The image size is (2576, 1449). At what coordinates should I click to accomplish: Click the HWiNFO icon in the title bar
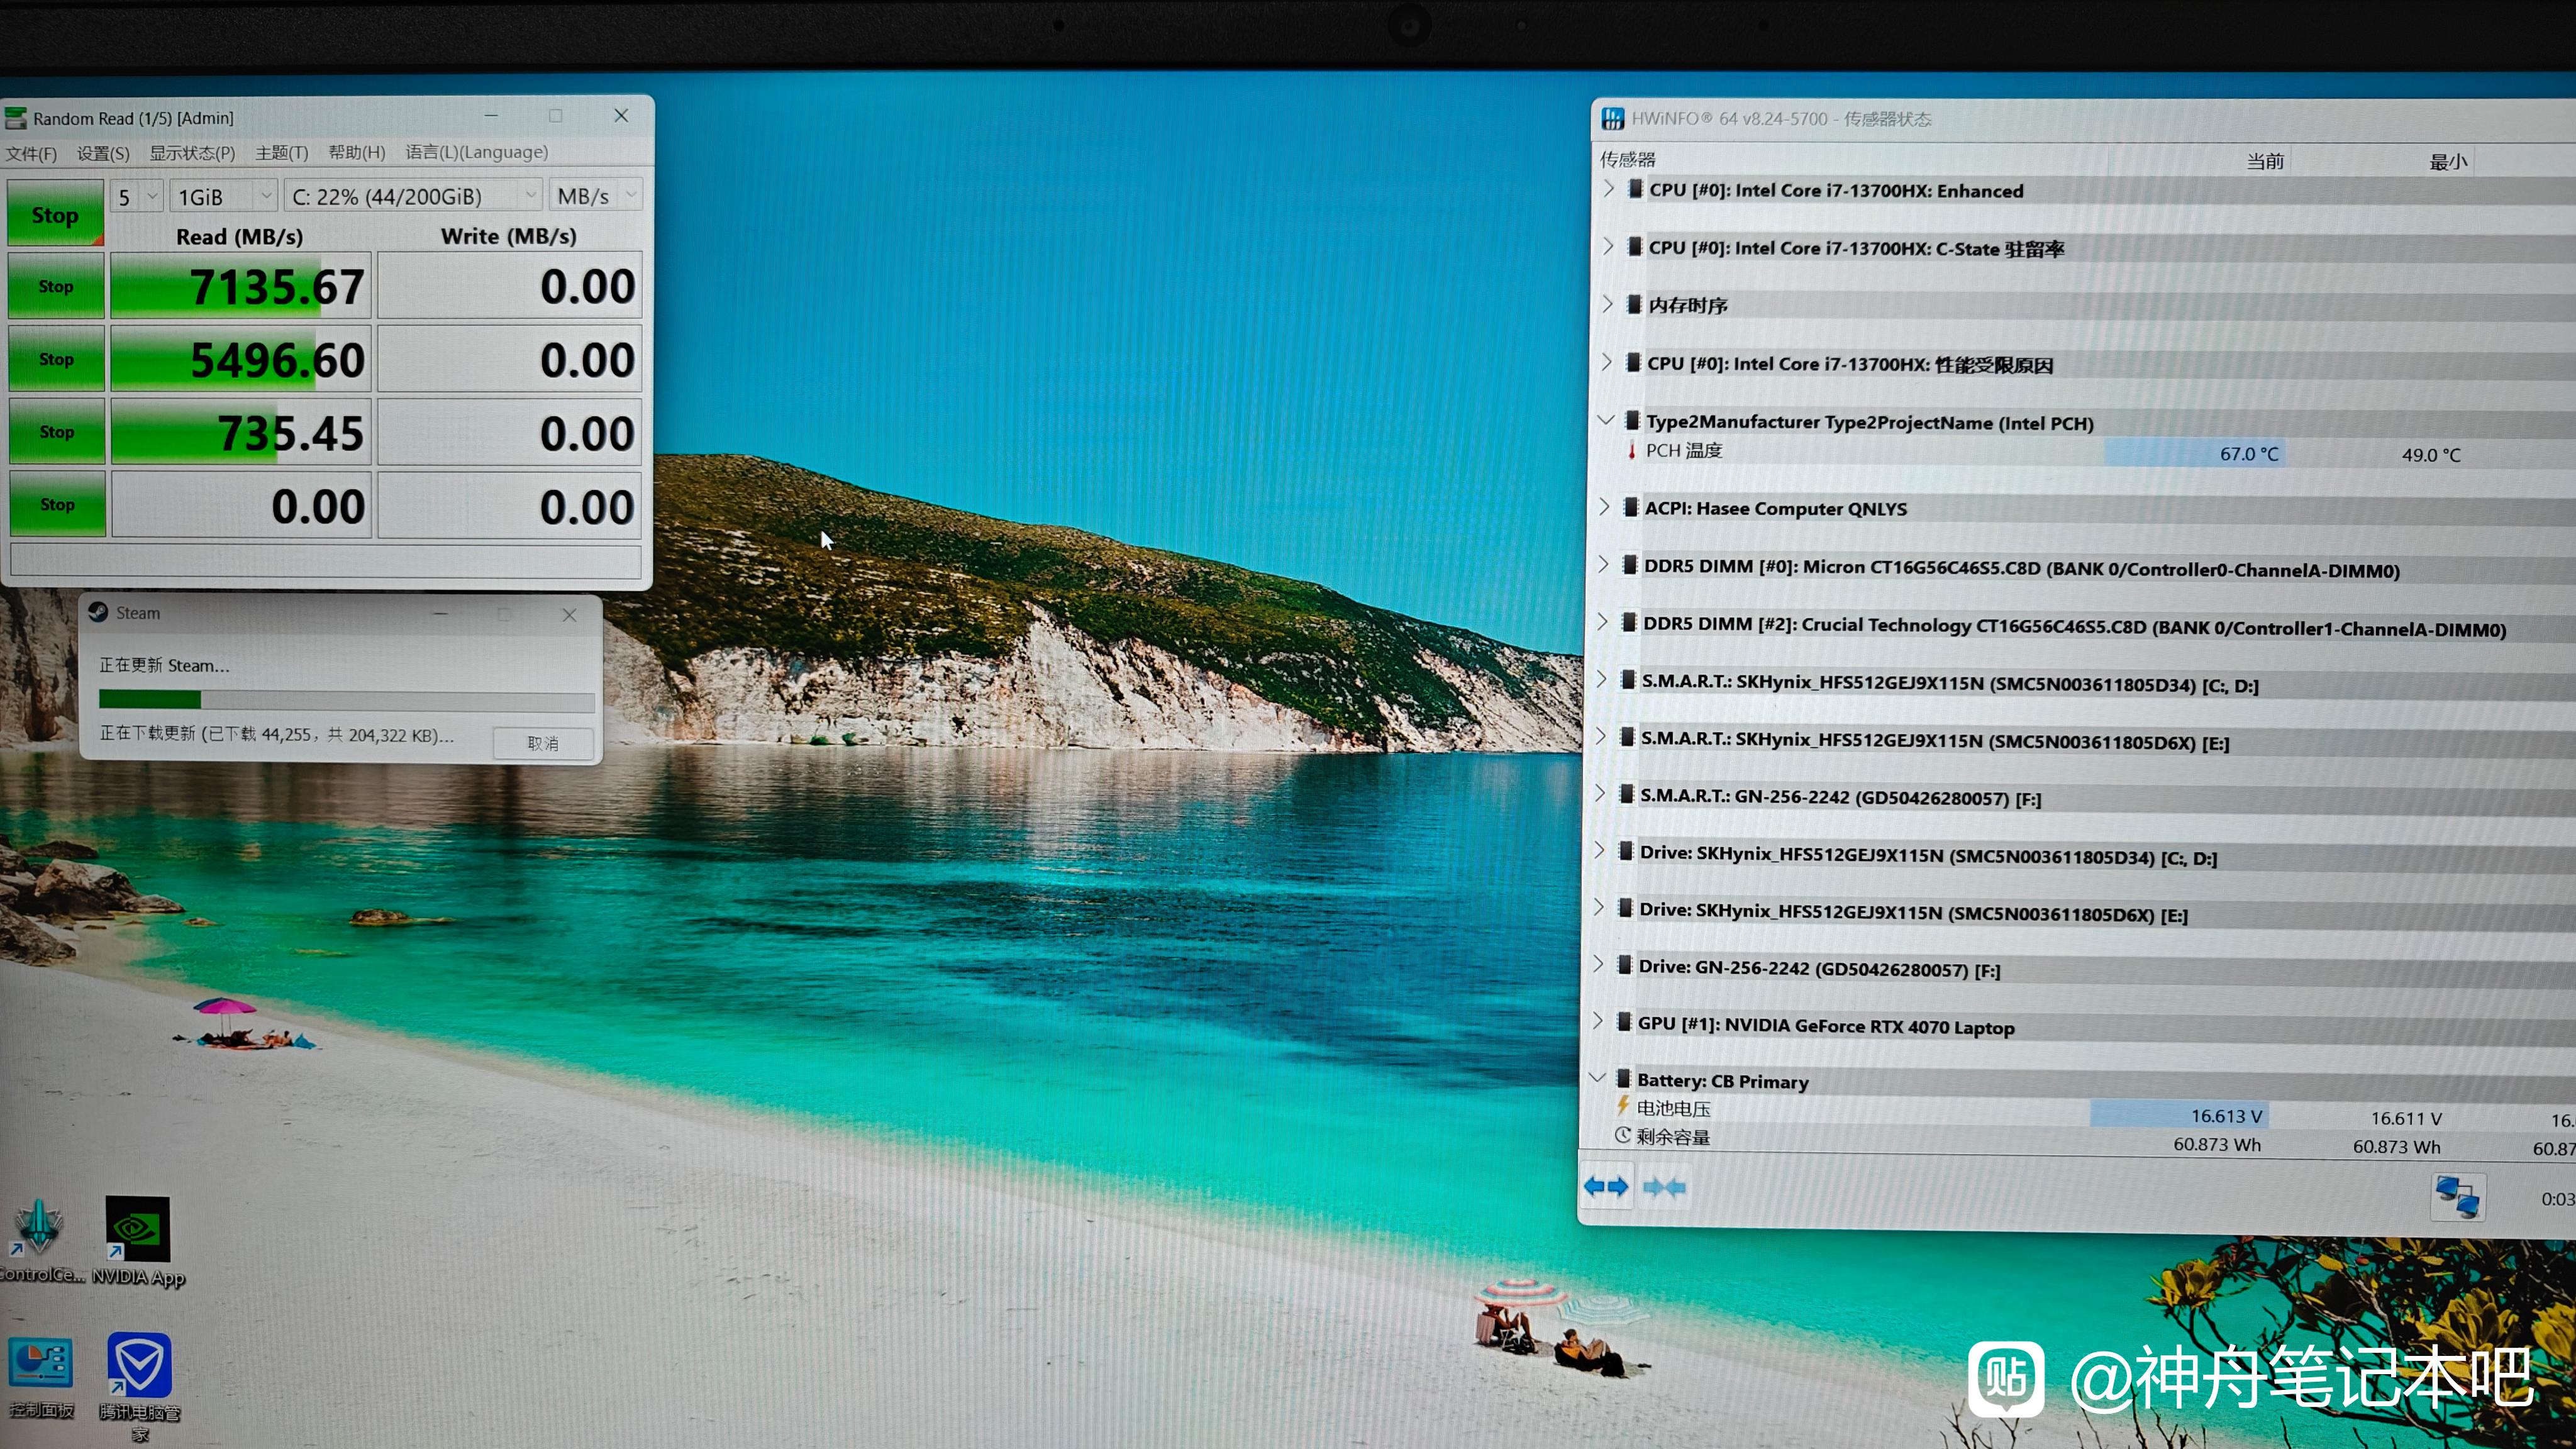(x=1613, y=119)
